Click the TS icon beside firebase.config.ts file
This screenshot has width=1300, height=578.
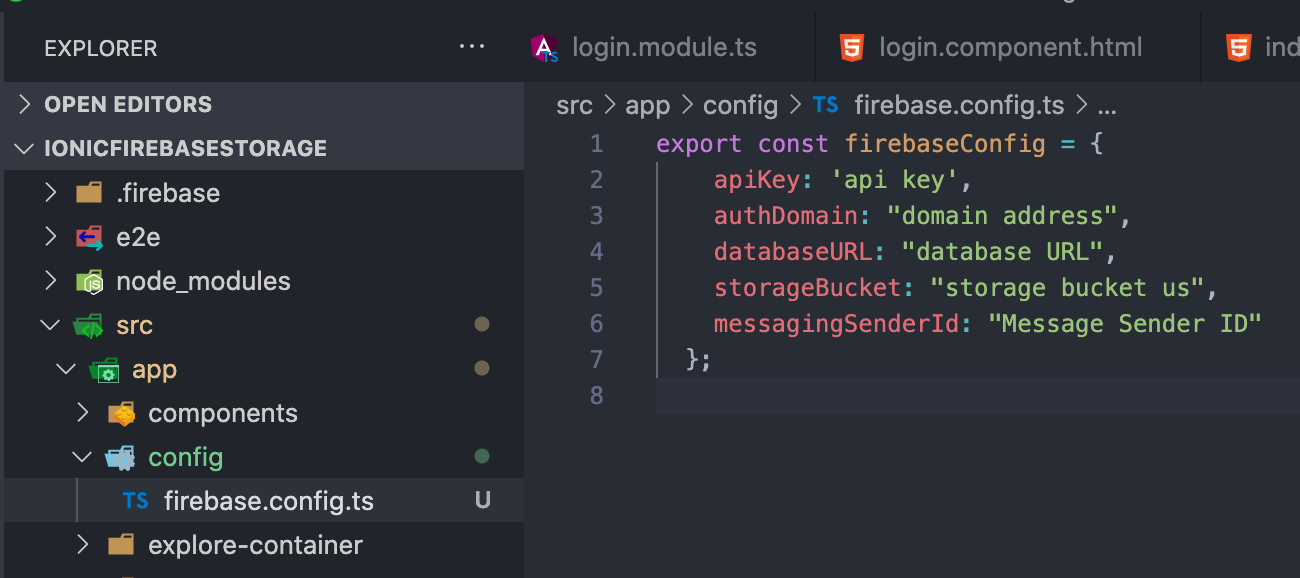point(135,501)
